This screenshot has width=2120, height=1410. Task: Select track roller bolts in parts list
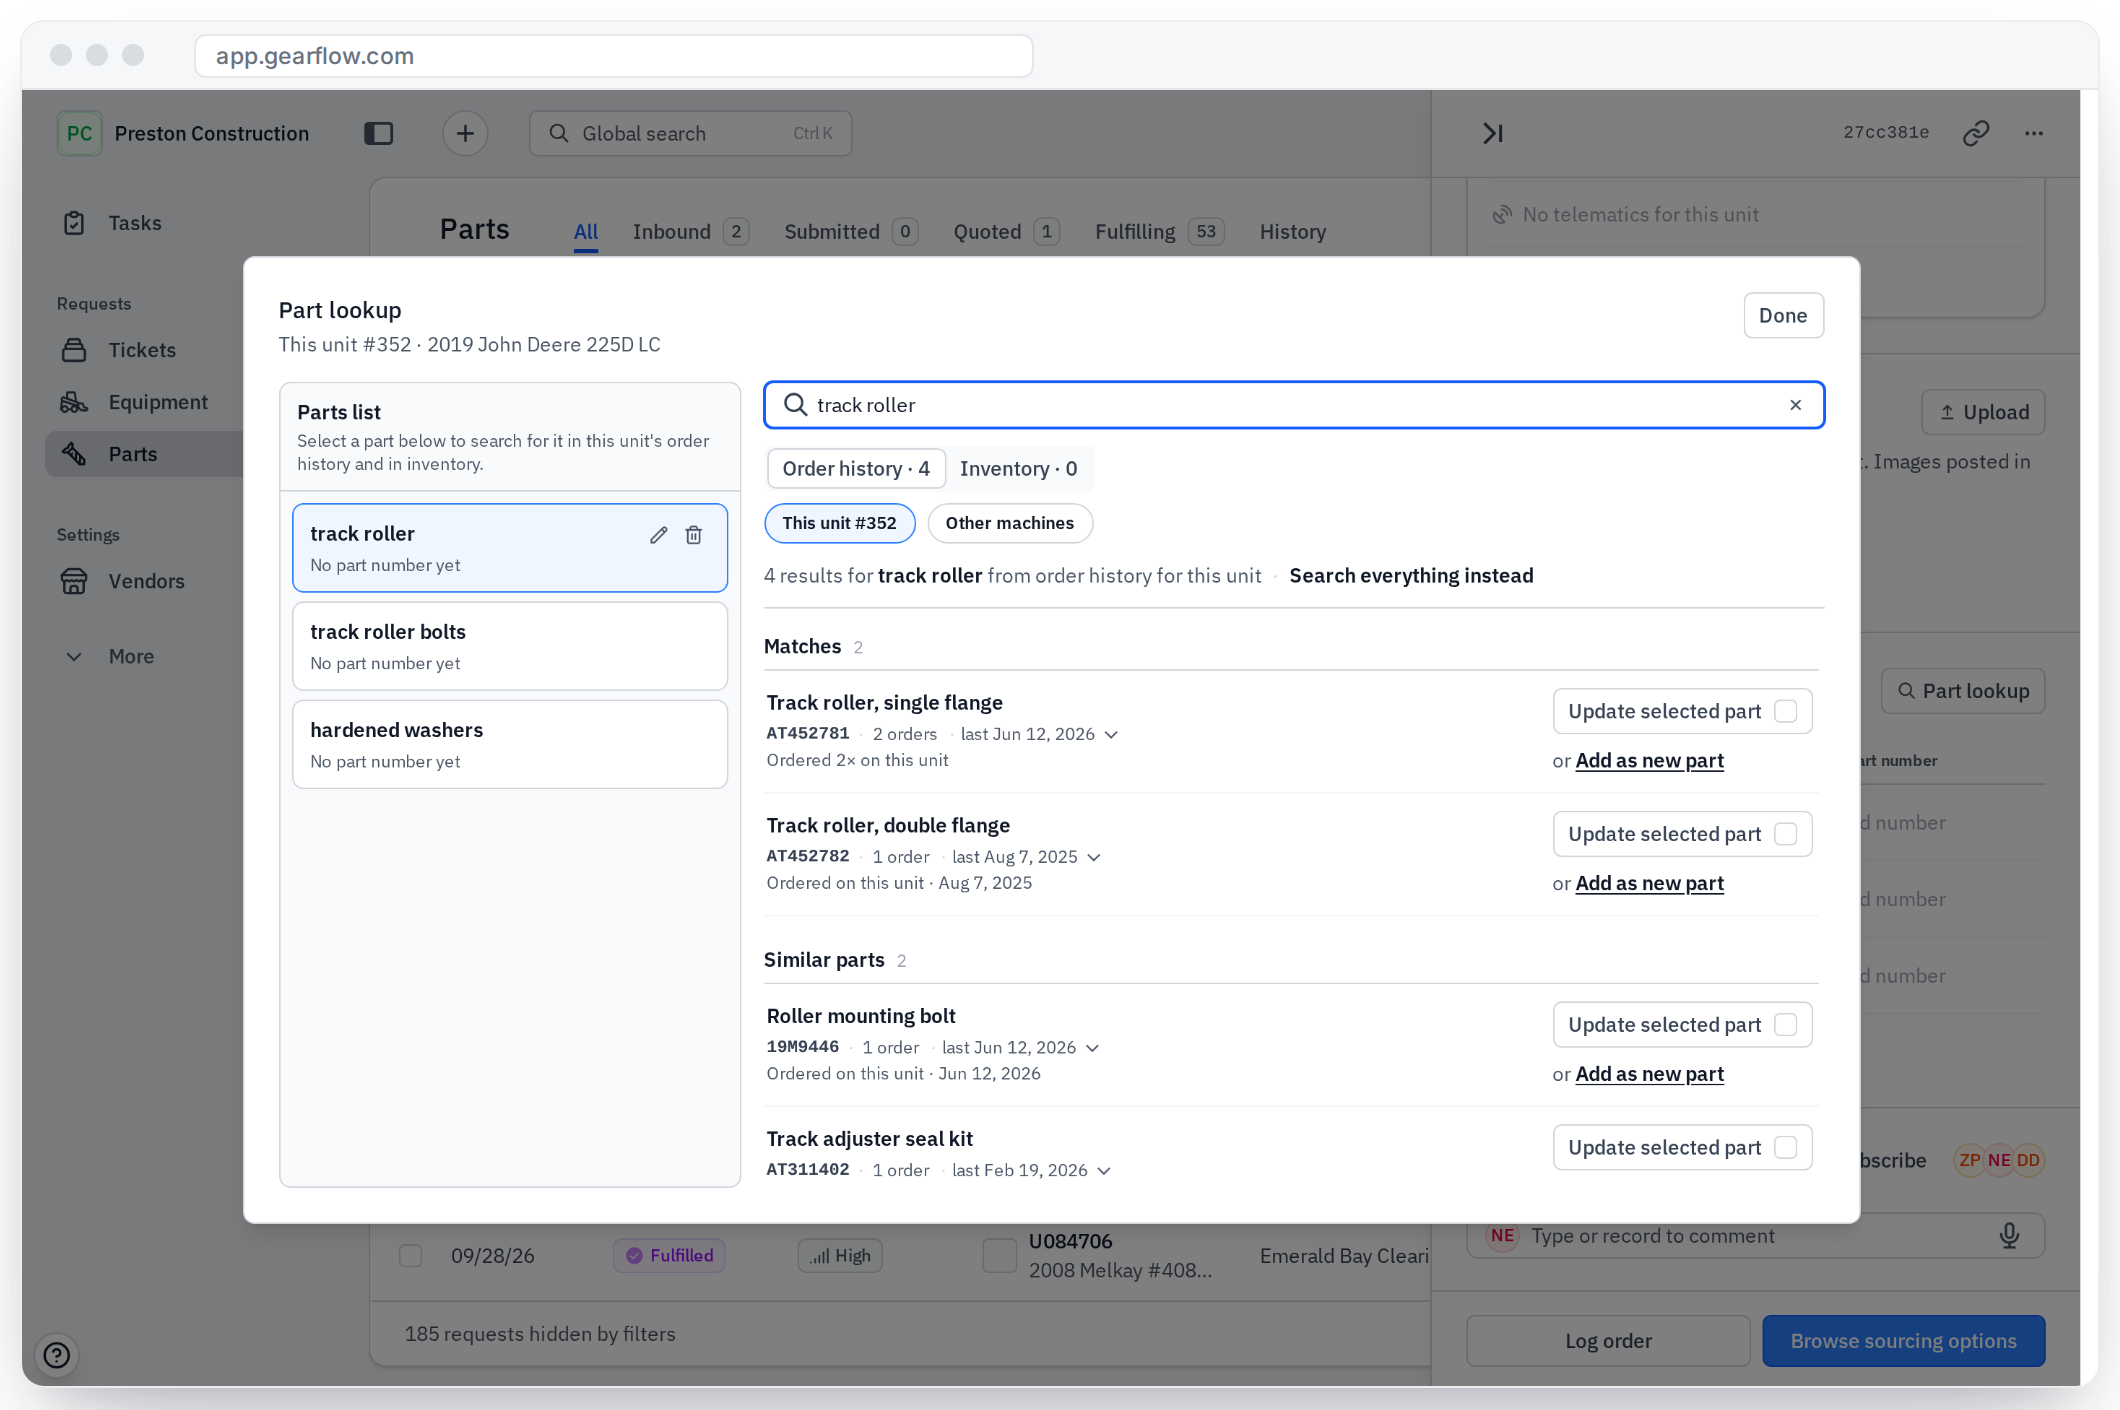tap(510, 646)
